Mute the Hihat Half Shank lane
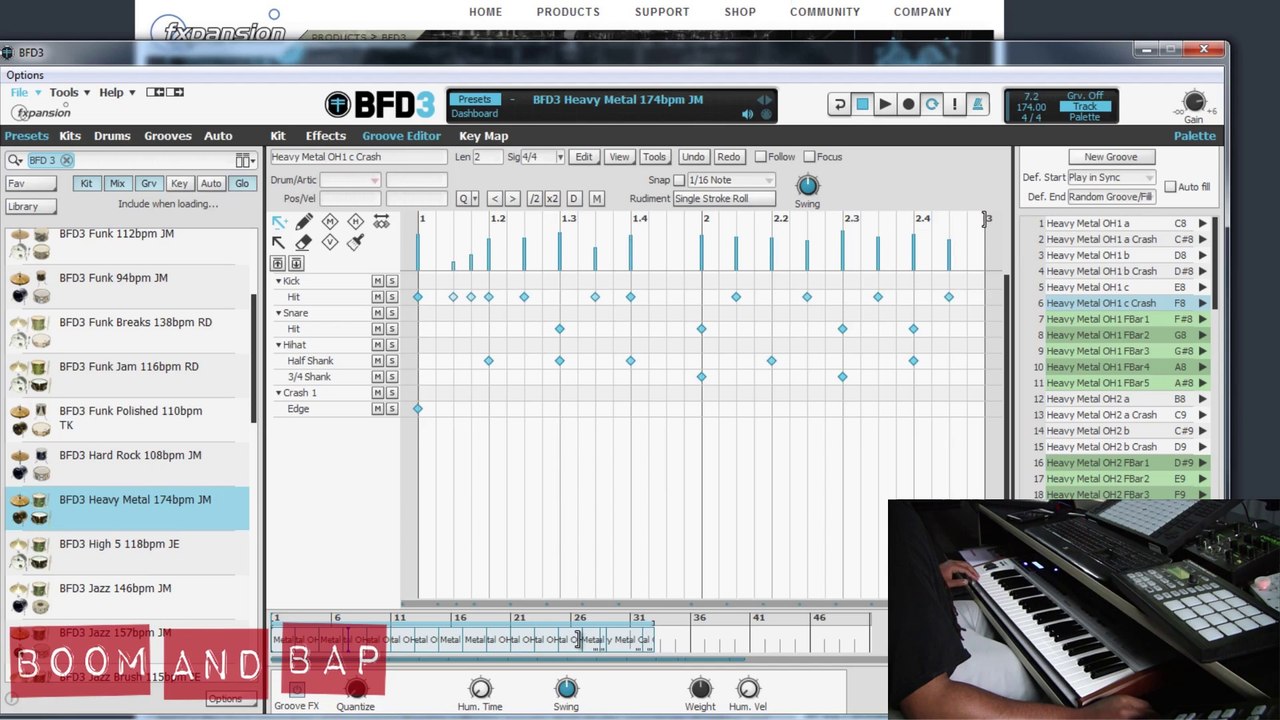This screenshot has width=1280, height=720. pyautogui.click(x=377, y=361)
